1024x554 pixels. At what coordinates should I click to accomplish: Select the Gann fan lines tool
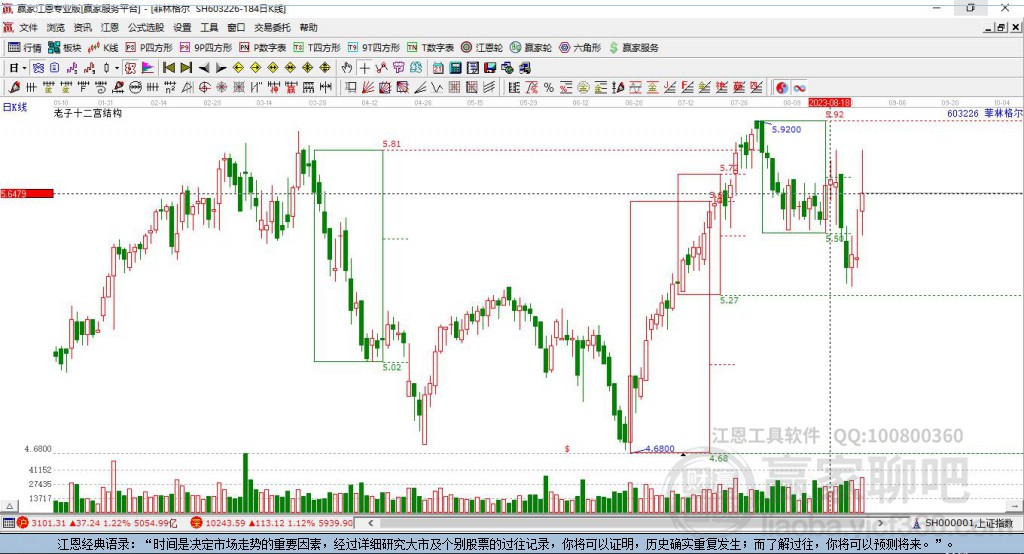(x=368, y=88)
